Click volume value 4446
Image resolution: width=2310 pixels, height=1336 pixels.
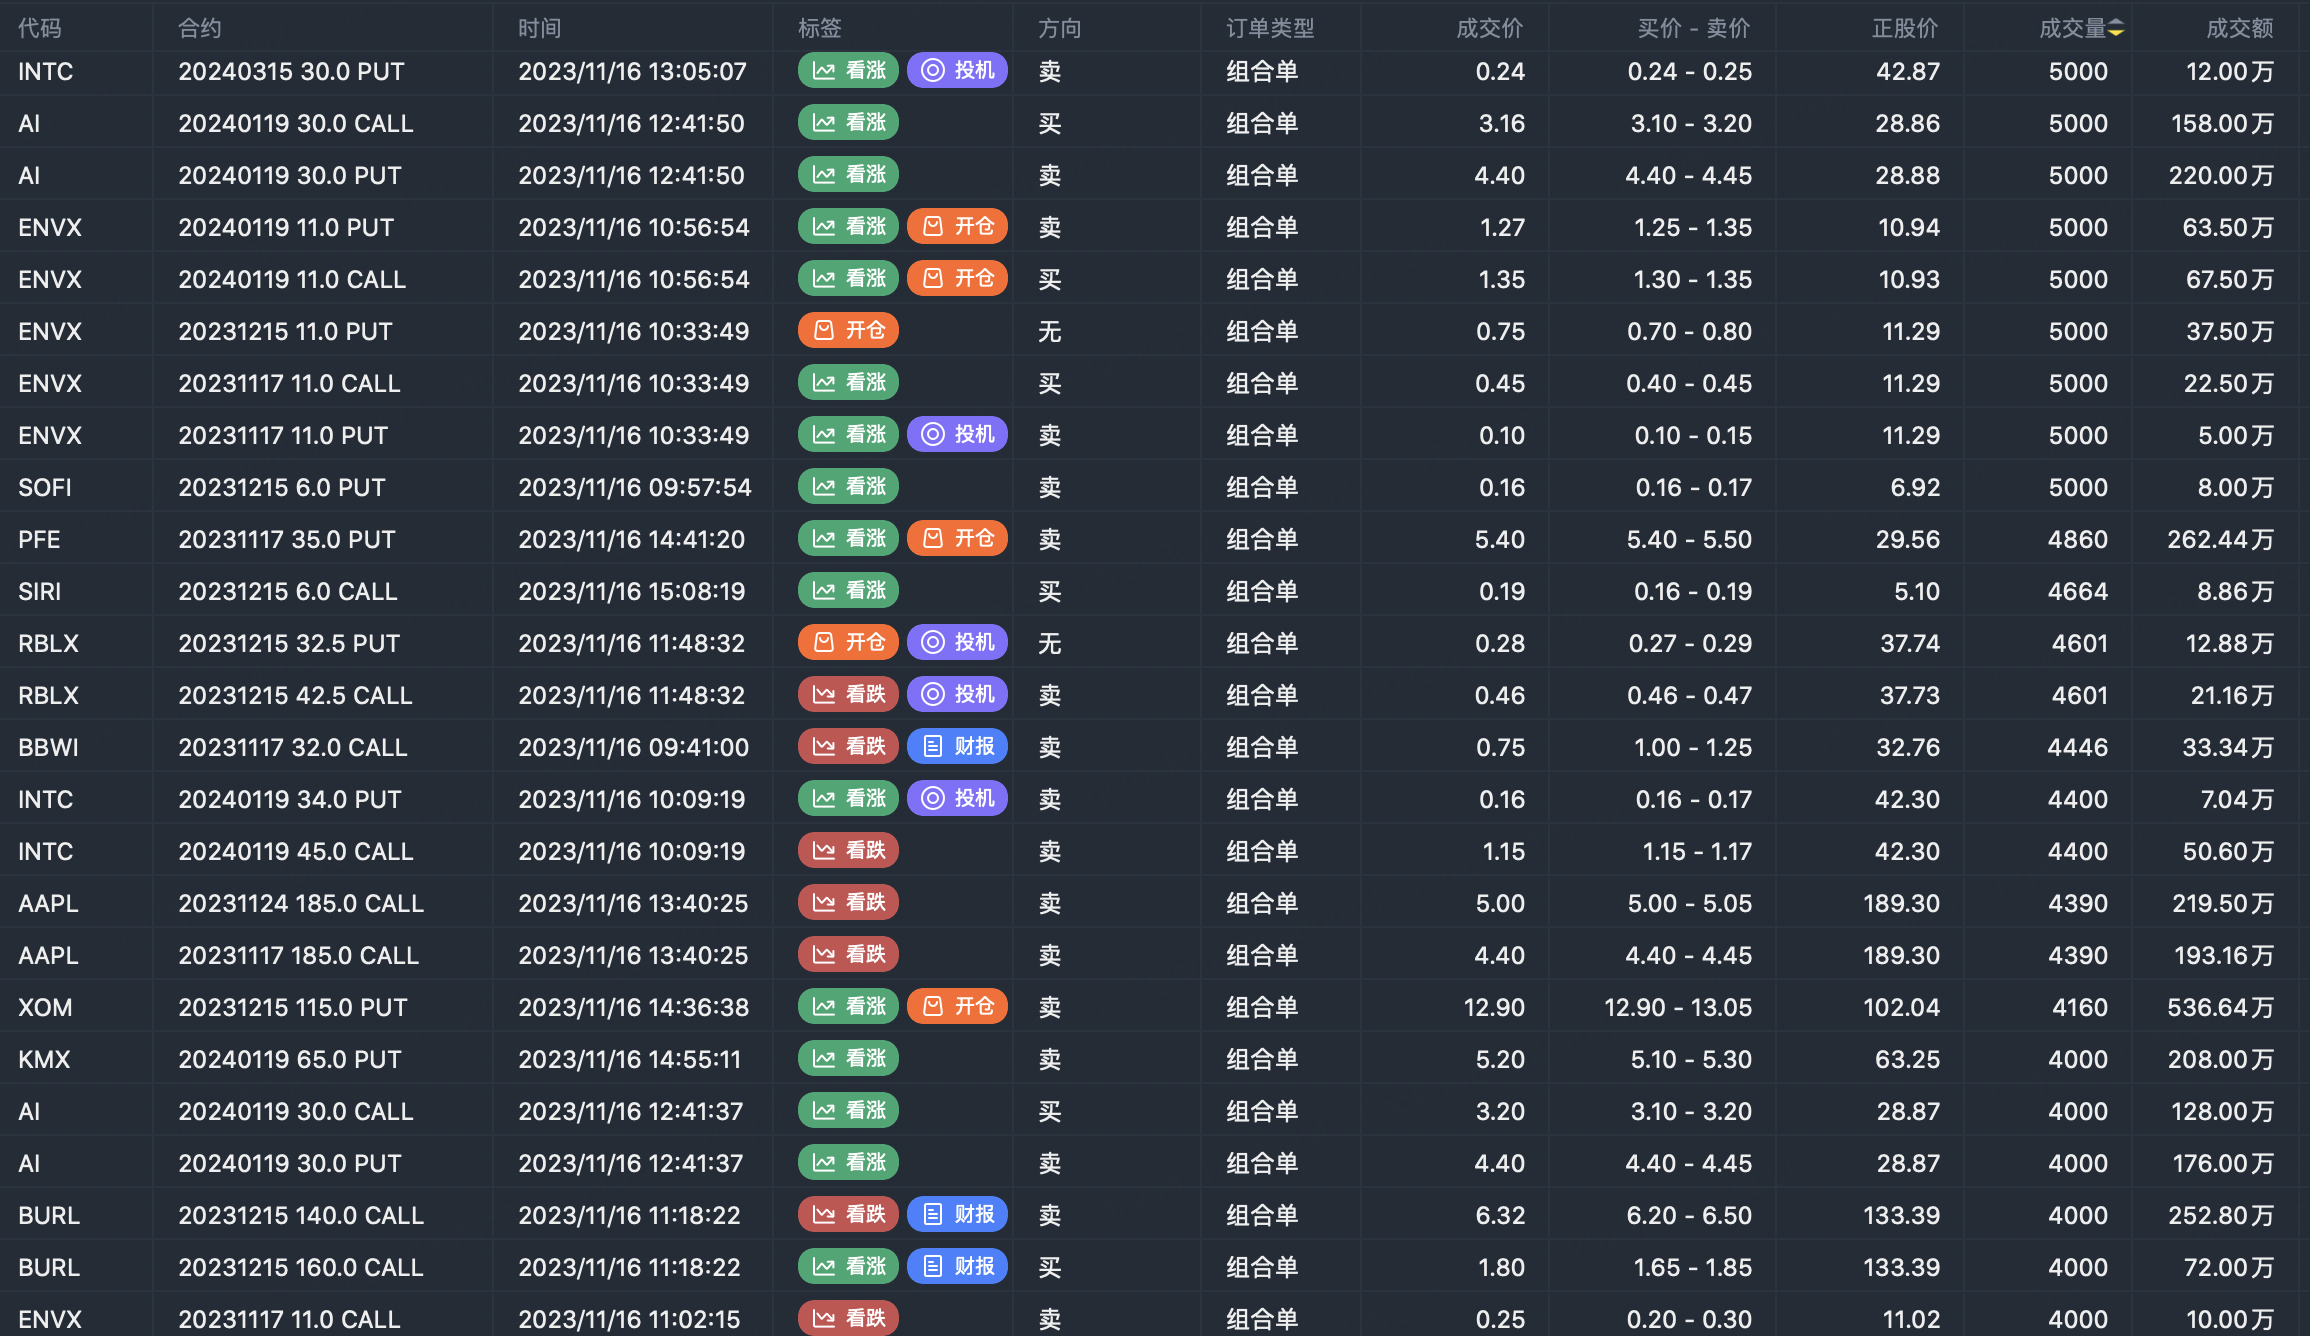(x=2078, y=747)
